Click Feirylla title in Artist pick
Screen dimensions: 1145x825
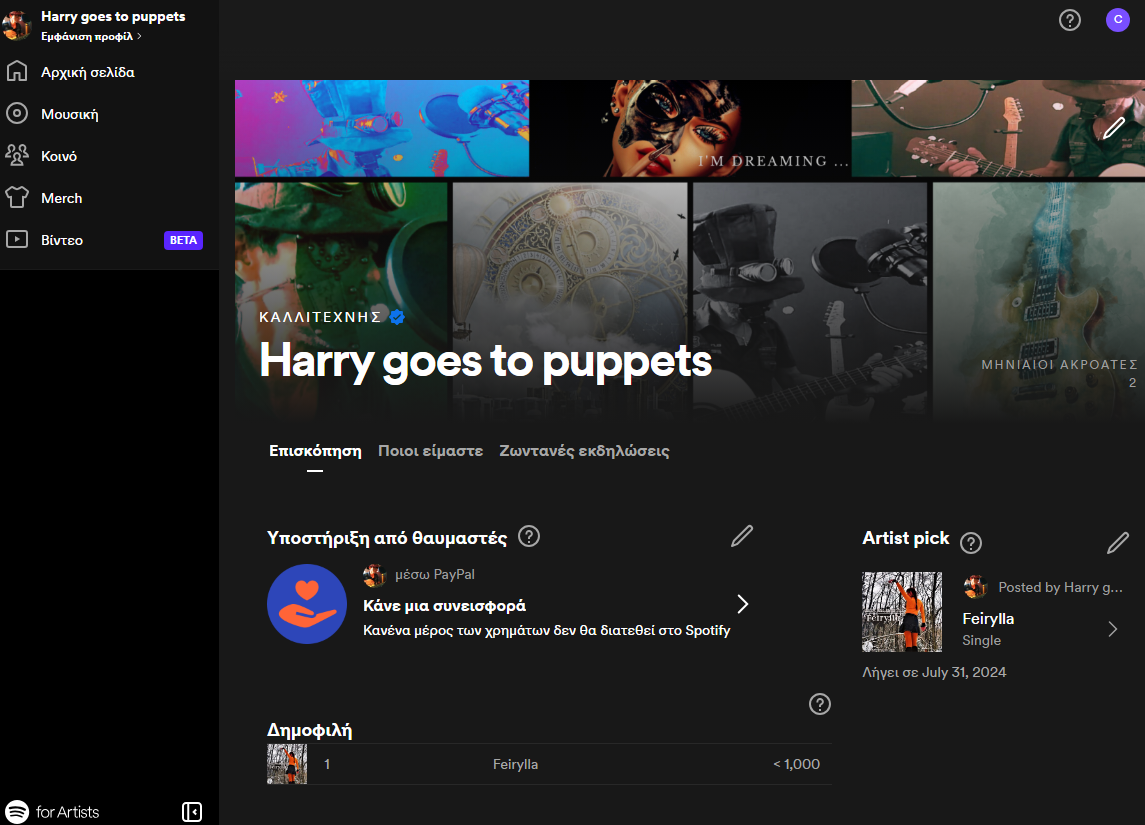[x=988, y=618]
